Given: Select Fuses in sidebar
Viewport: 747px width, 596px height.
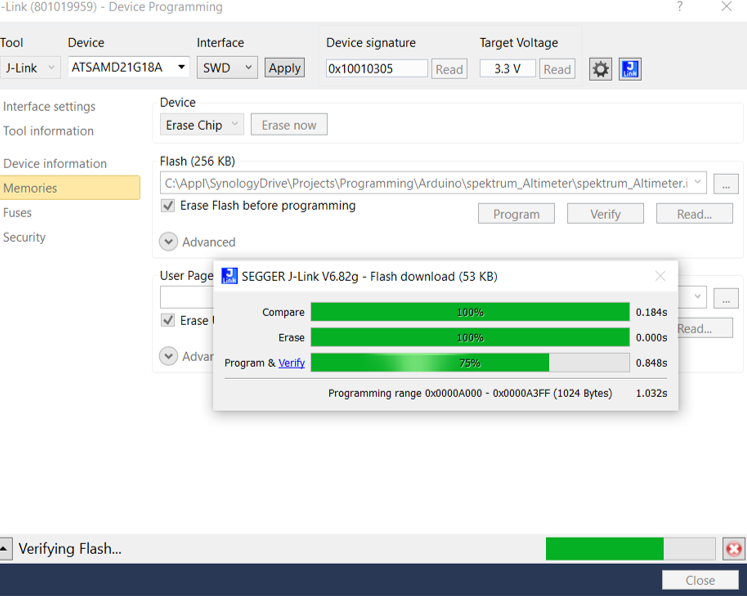Looking at the screenshot, I should click(17, 212).
